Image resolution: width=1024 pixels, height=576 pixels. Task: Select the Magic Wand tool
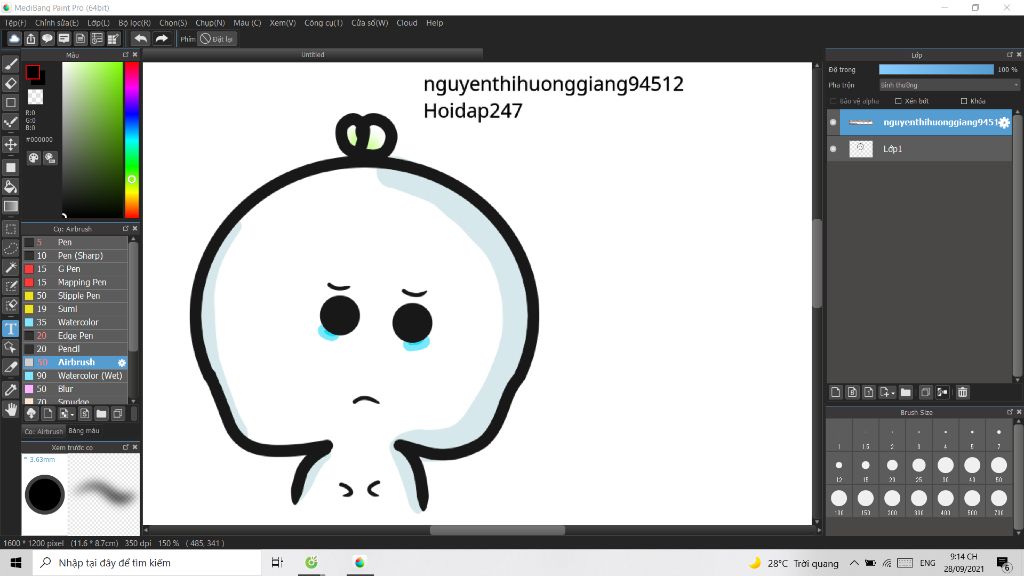tap(11, 267)
